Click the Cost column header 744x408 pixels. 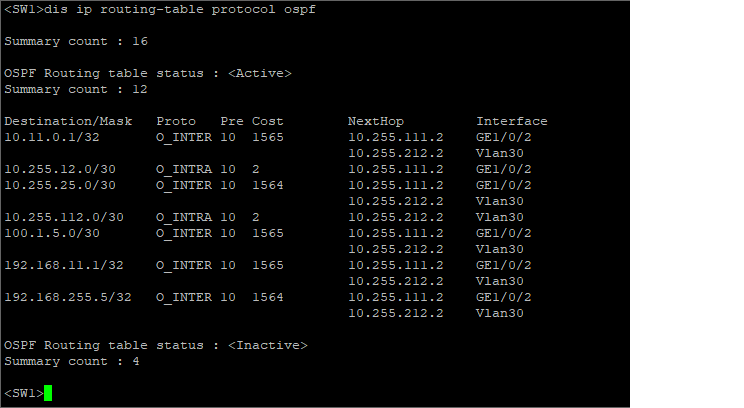(x=267, y=121)
